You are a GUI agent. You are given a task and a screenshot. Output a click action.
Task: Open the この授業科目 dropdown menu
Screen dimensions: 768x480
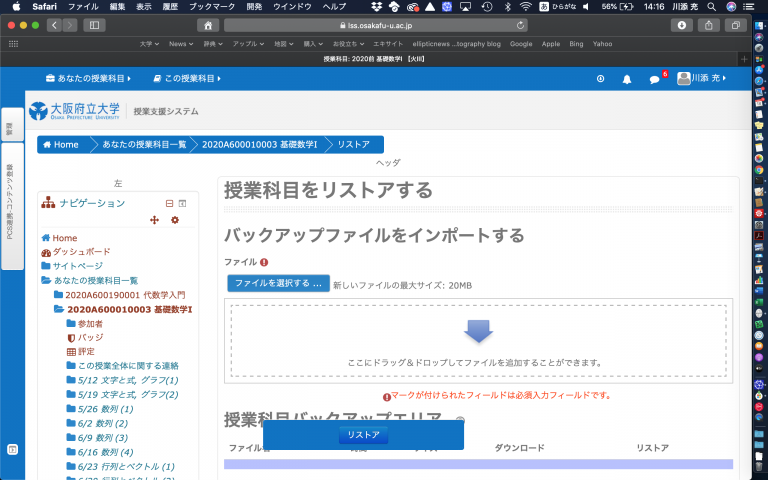187,78
